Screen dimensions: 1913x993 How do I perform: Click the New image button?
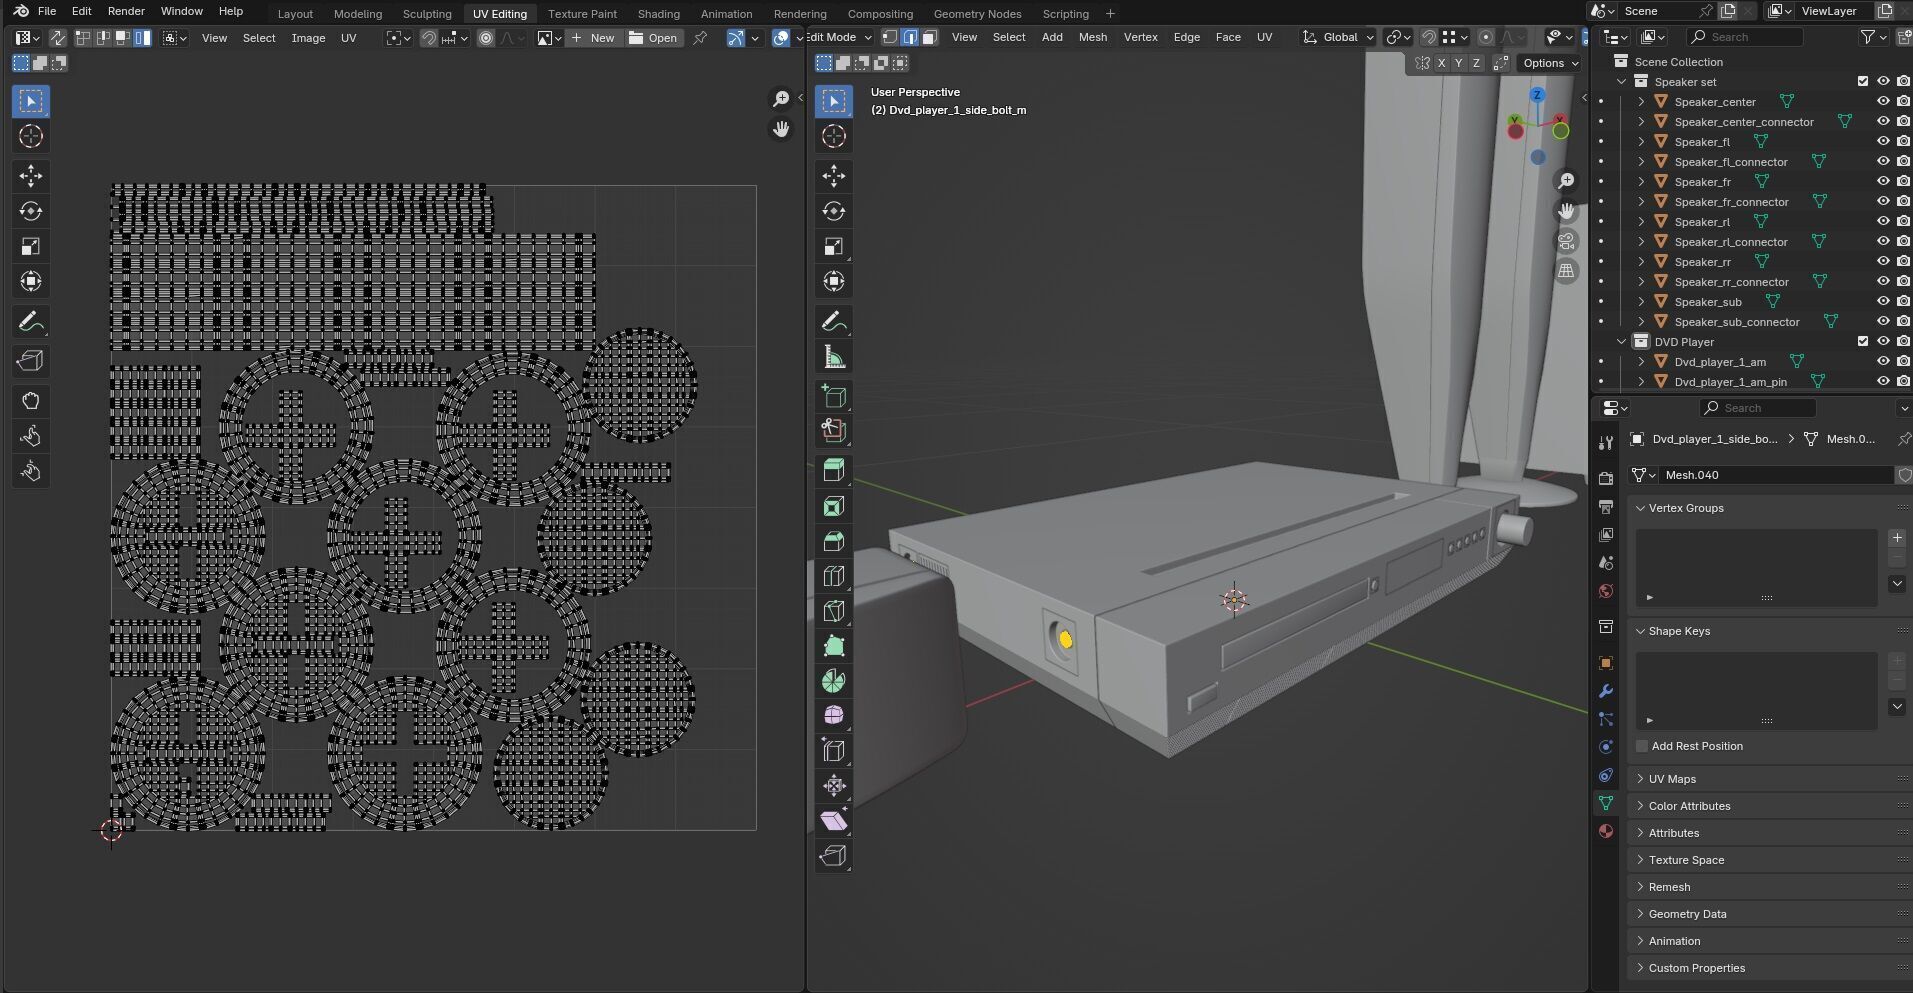[x=593, y=38]
